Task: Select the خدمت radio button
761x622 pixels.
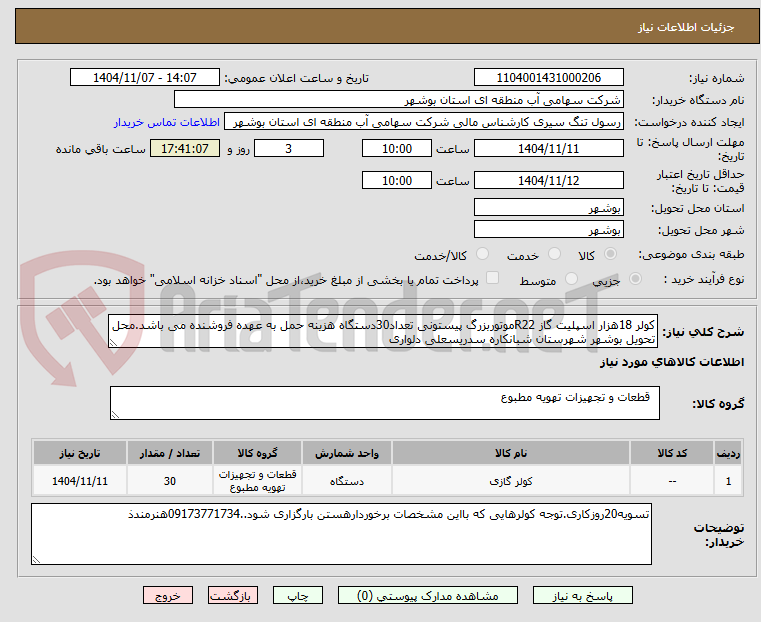Action: (x=554, y=254)
